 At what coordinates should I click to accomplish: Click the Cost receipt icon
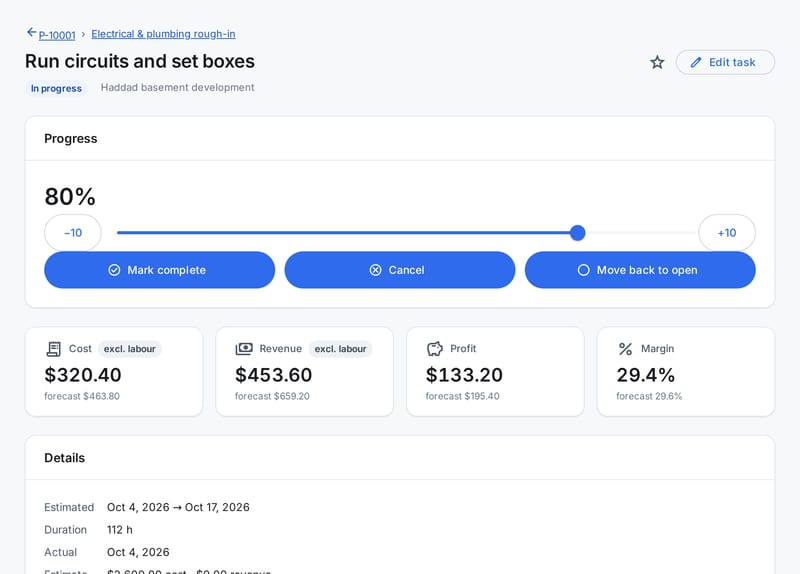point(54,349)
